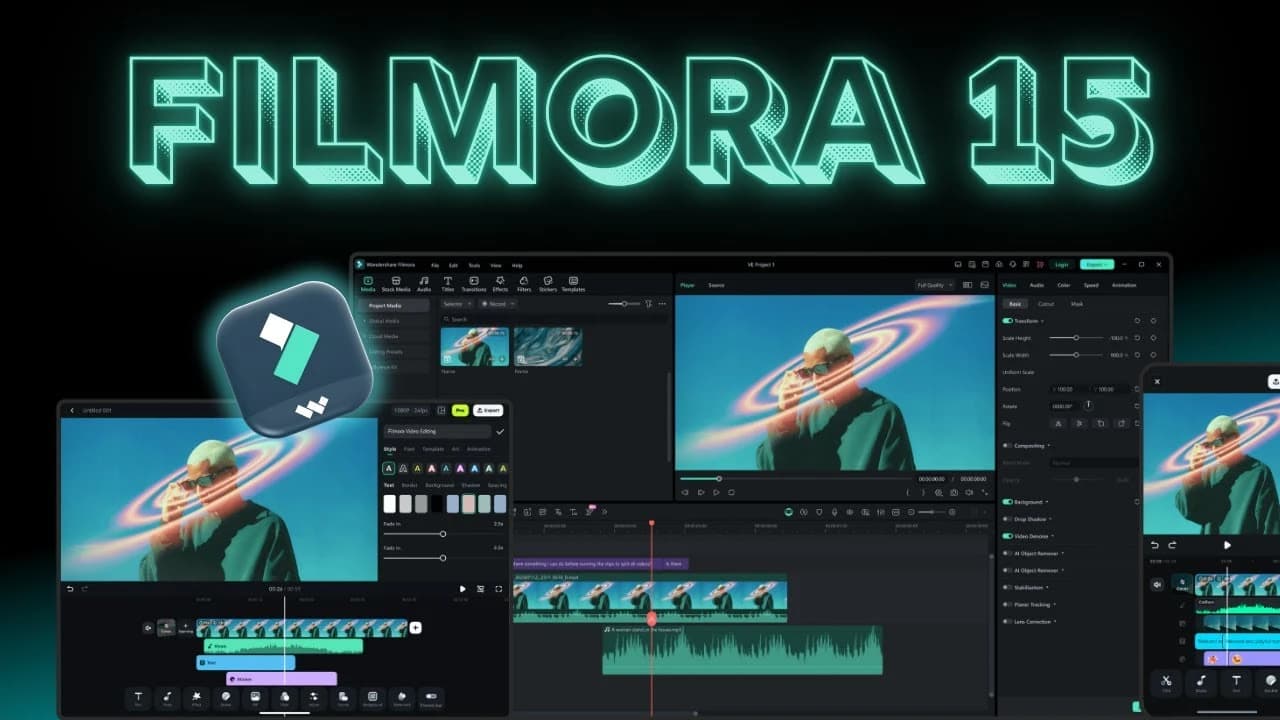
Task: Browse the Effects panel
Action: [x=500, y=281]
